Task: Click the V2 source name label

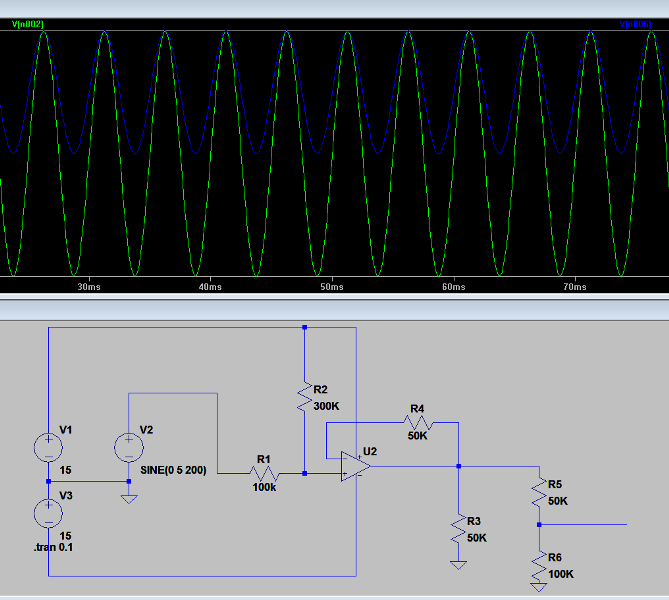Action: pyautogui.click(x=146, y=430)
